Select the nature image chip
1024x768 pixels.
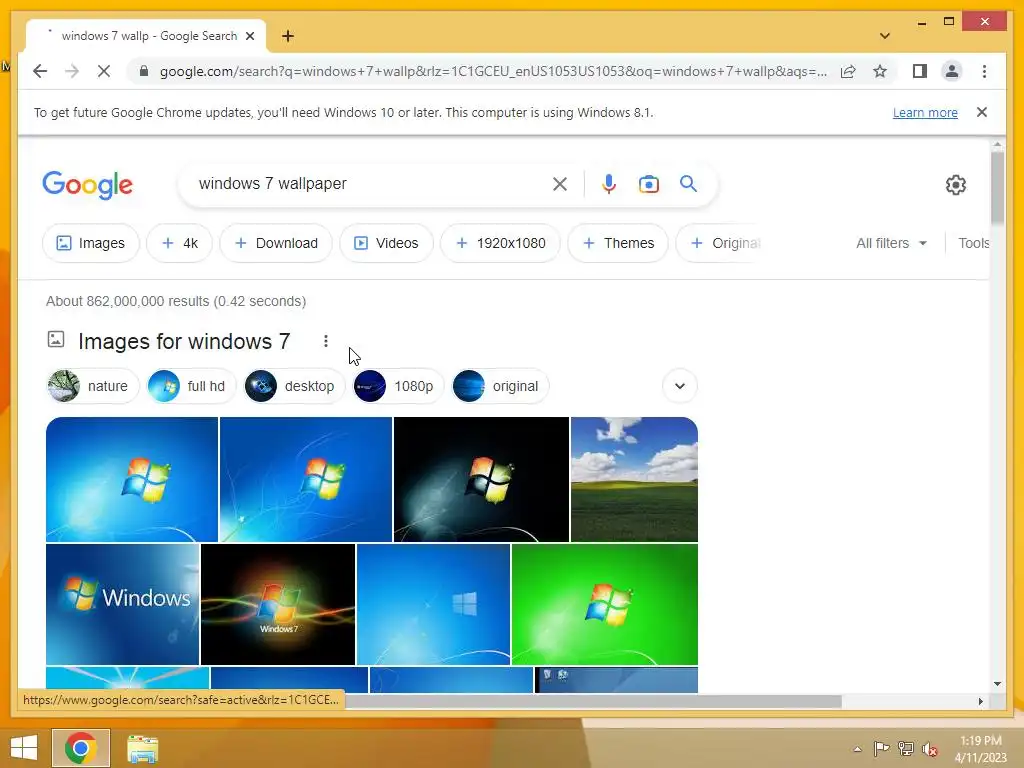(x=93, y=386)
